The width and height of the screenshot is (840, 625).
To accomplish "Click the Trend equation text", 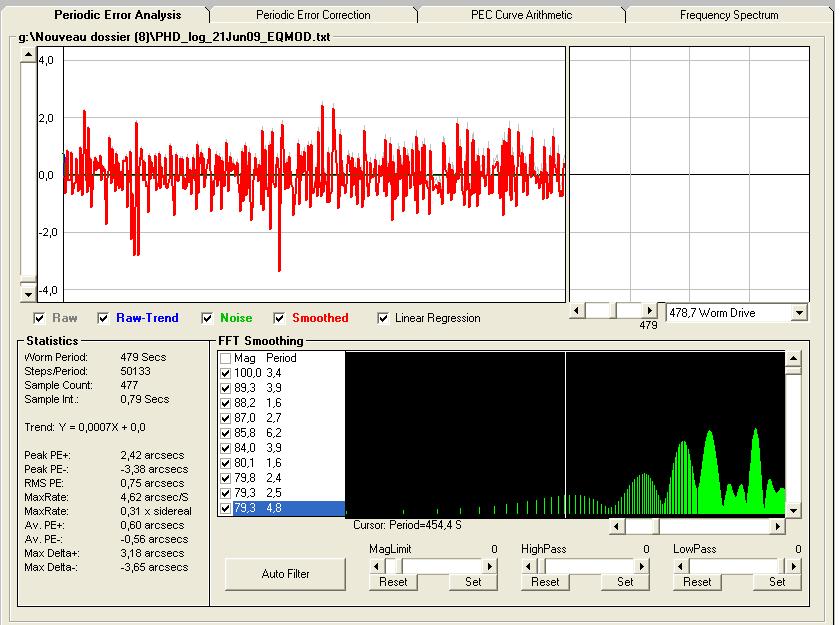I will pyautogui.click(x=85, y=427).
